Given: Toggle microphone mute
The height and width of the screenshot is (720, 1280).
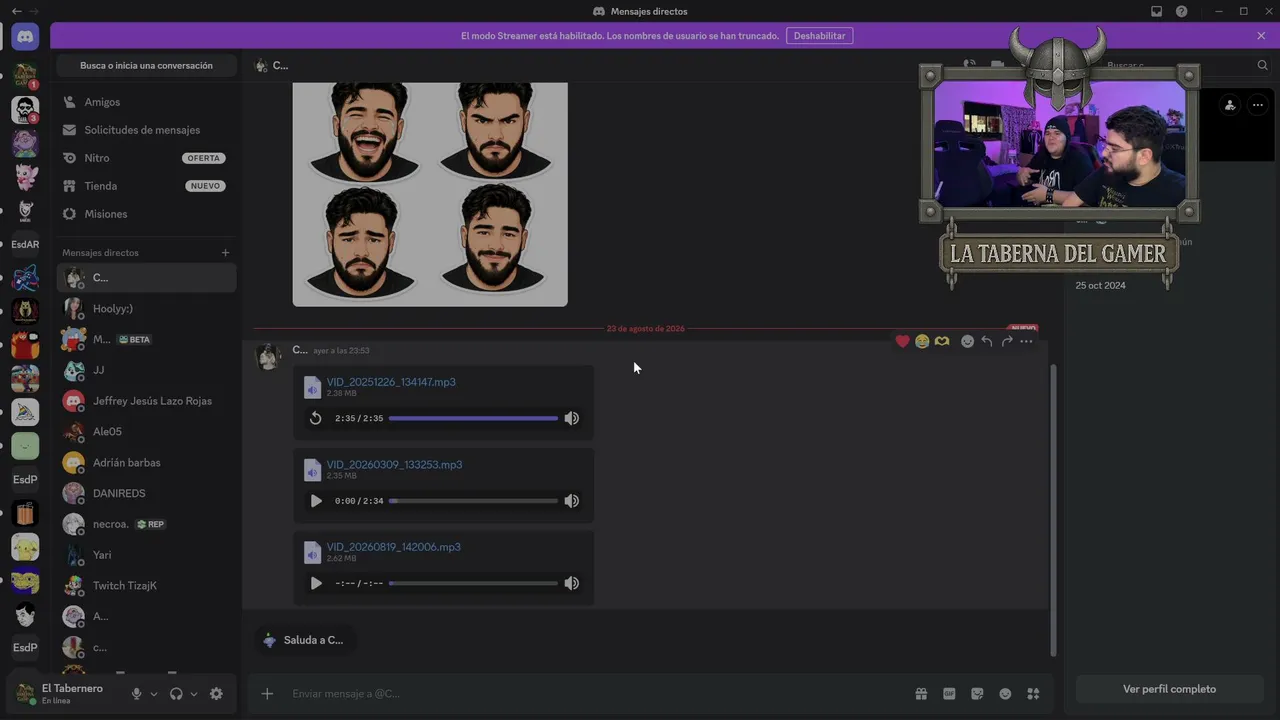Looking at the screenshot, I should click(137, 694).
